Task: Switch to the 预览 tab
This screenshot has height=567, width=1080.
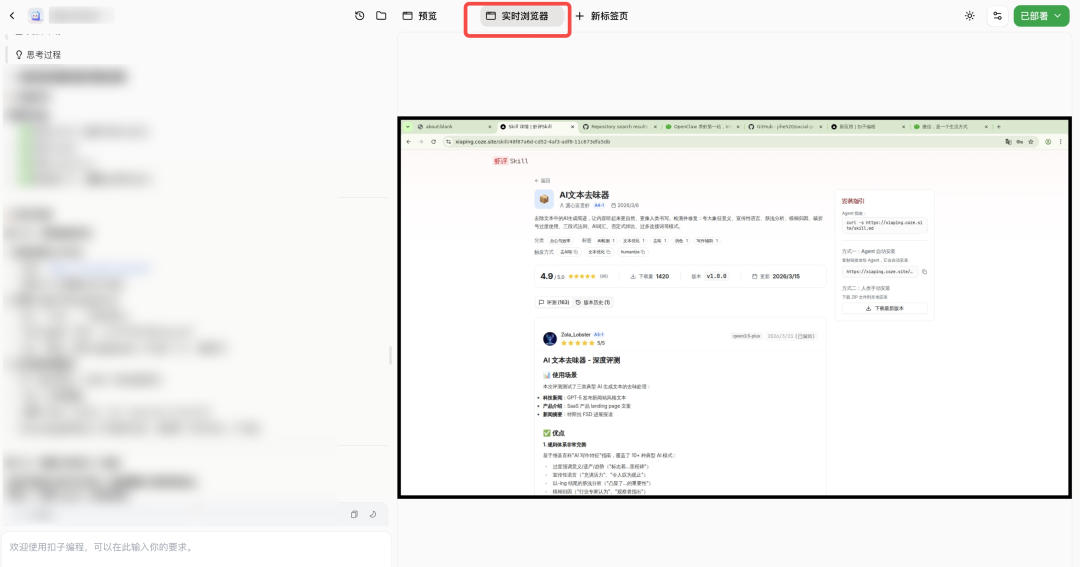Action: [x=419, y=16]
